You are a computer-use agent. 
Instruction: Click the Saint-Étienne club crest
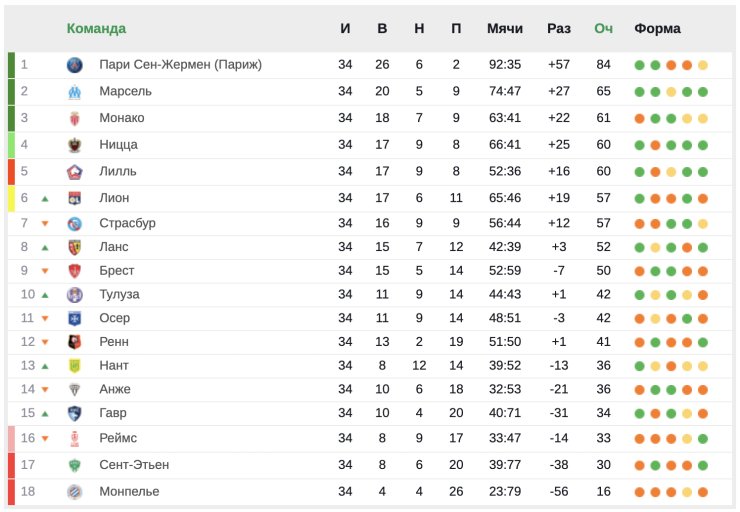74,465
